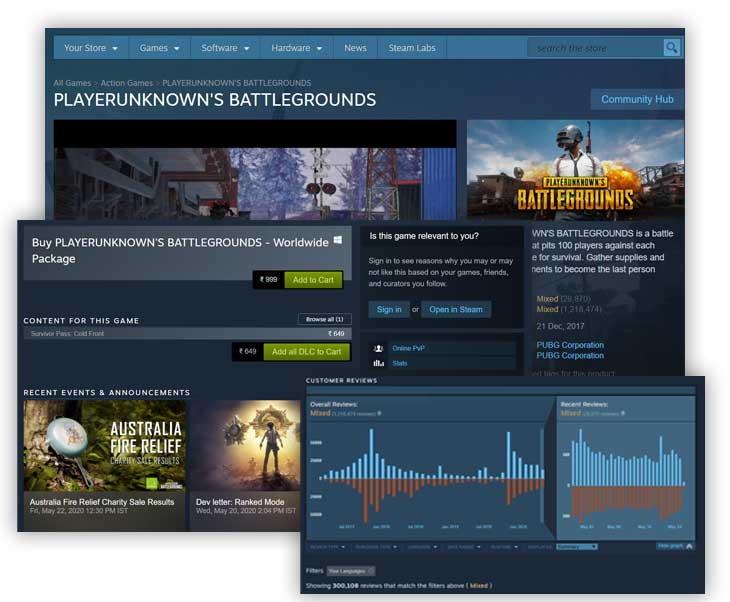Add Worldwide Package to Cart
Image resolution: width=730 pixels, height=602 pixels.
[x=313, y=280]
